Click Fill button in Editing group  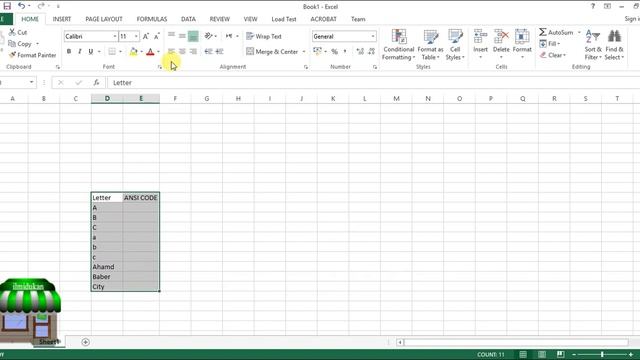549,44
